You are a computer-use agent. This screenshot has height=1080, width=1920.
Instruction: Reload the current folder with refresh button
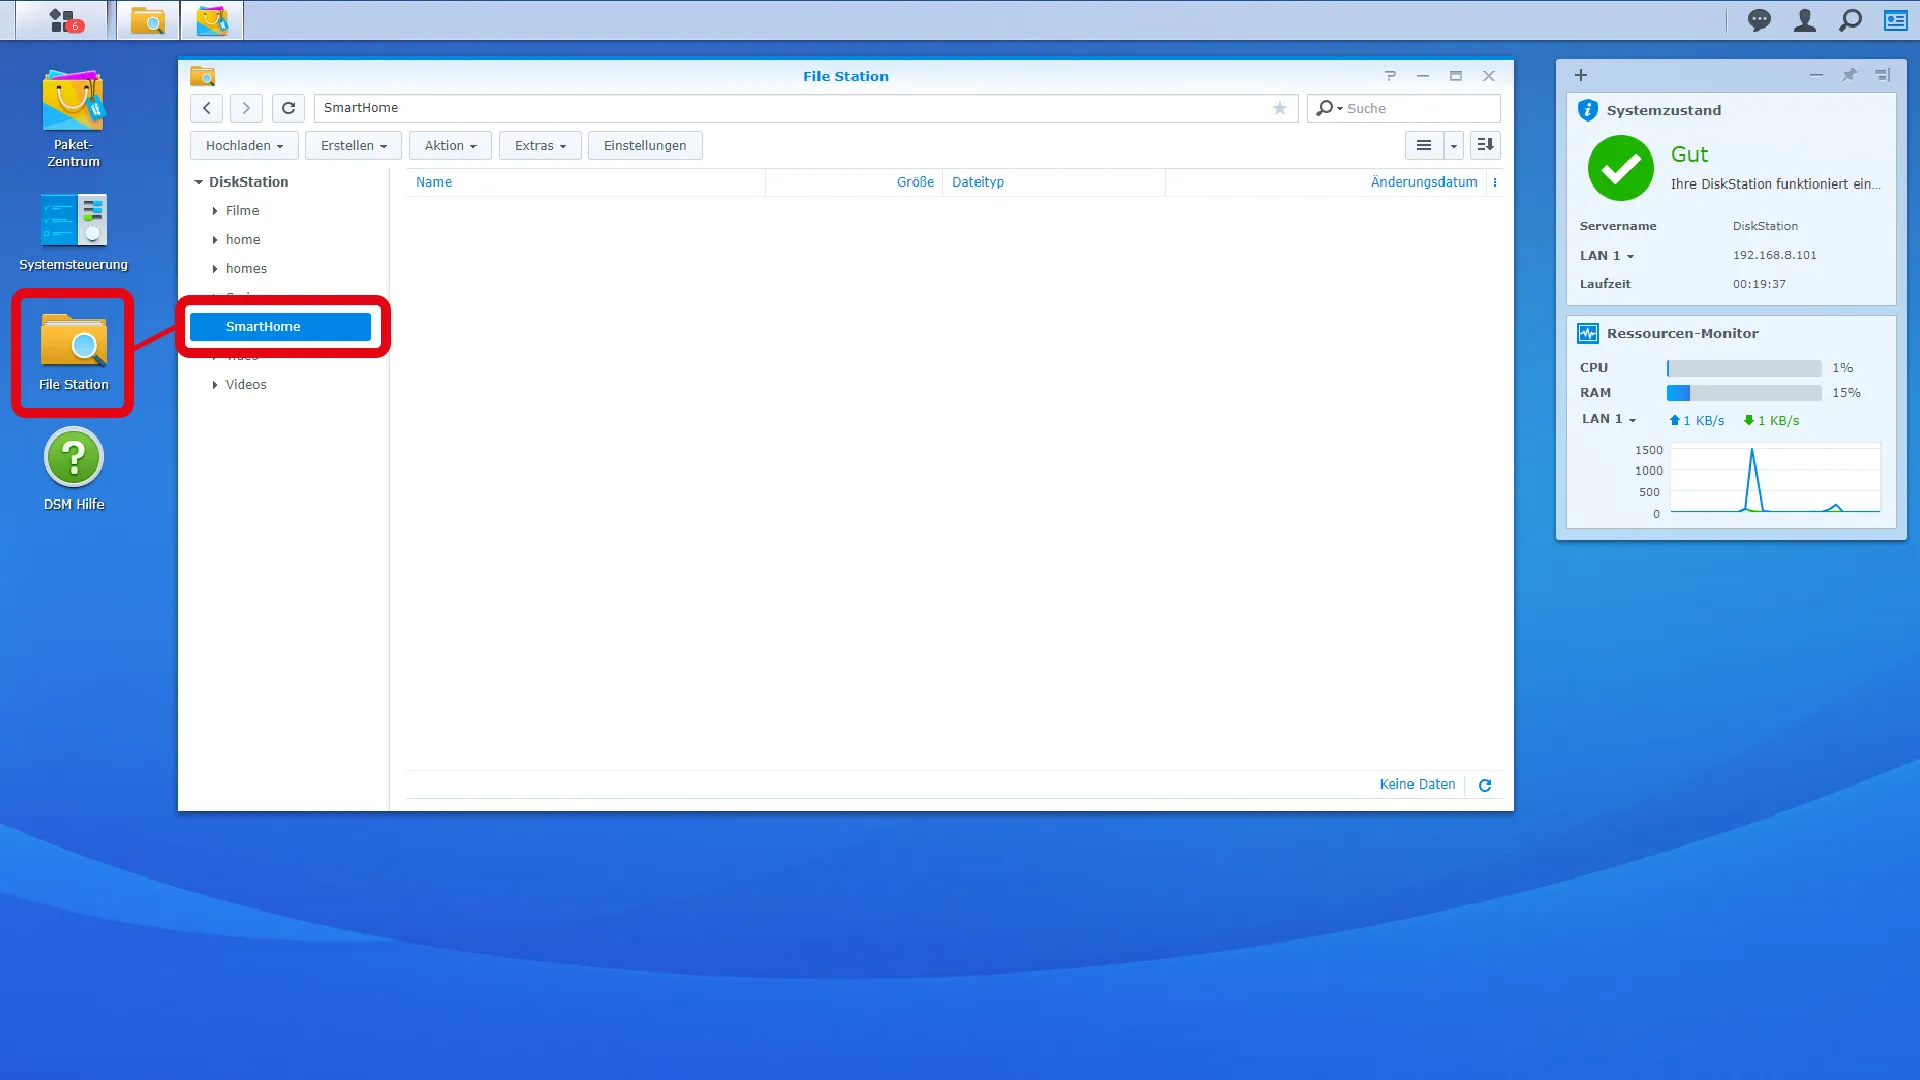(x=288, y=108)
